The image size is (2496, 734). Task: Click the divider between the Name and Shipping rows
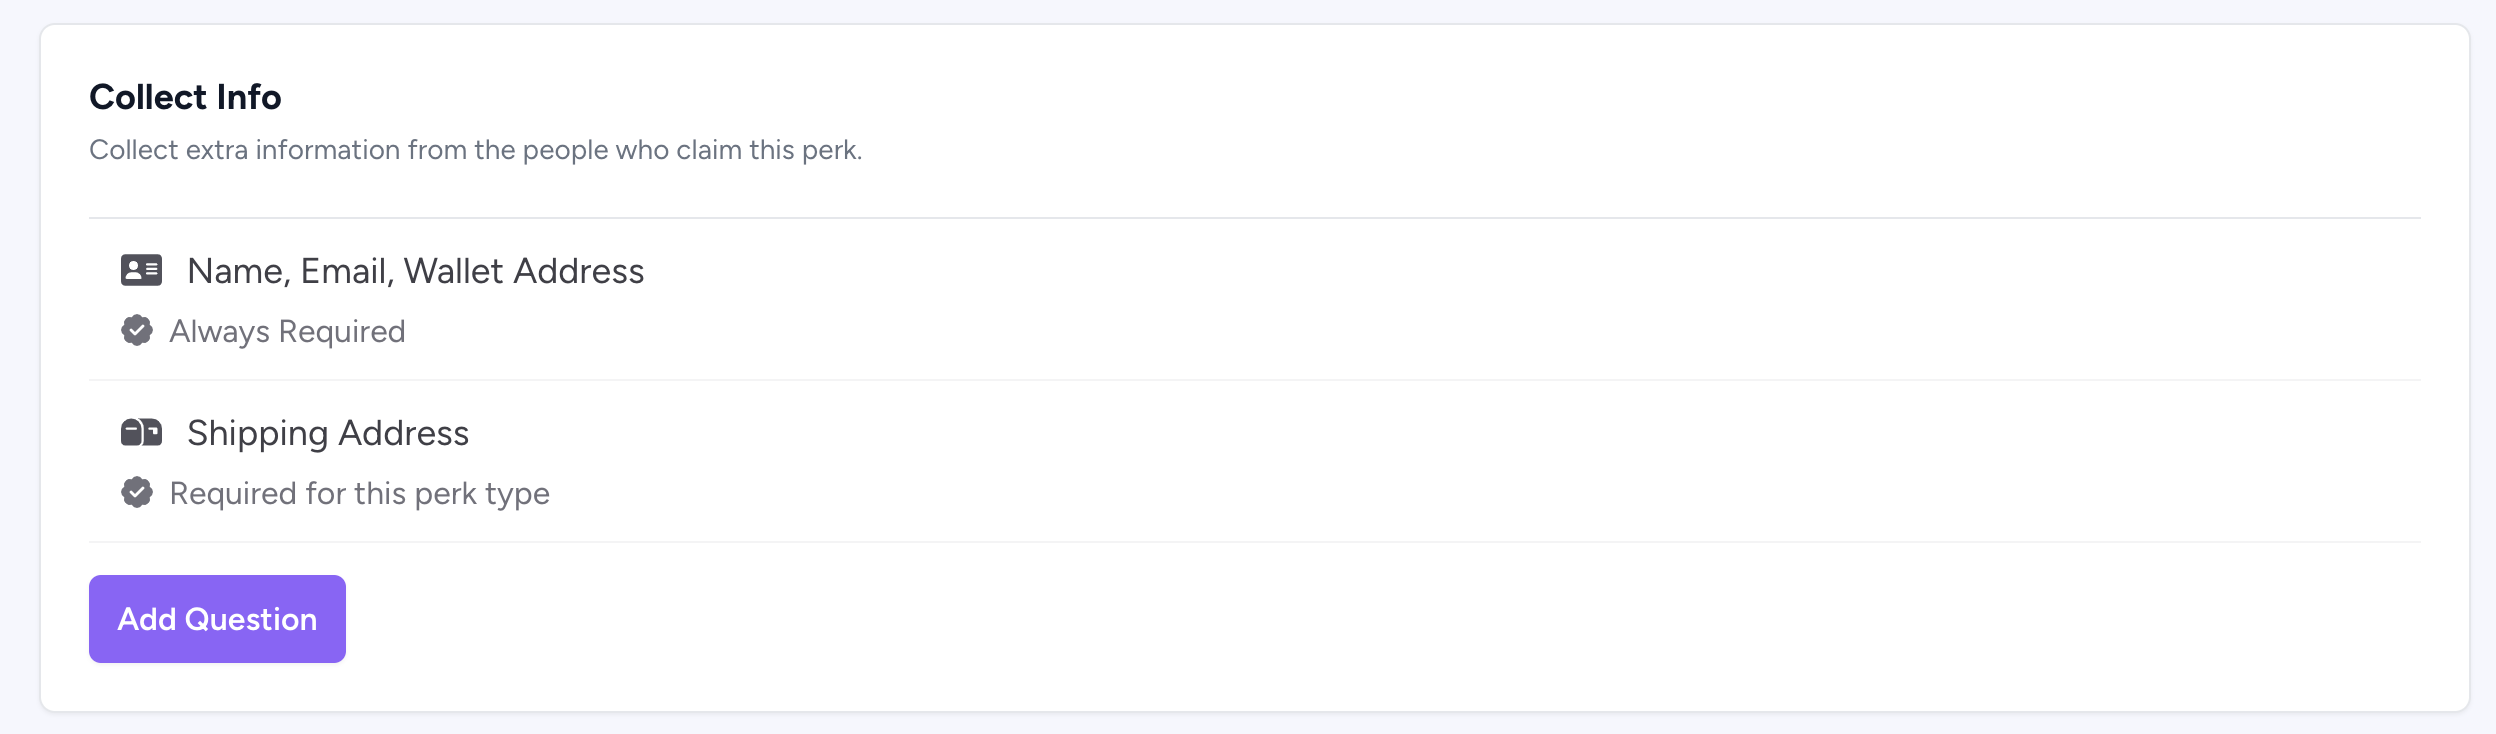pos(1254,380)
